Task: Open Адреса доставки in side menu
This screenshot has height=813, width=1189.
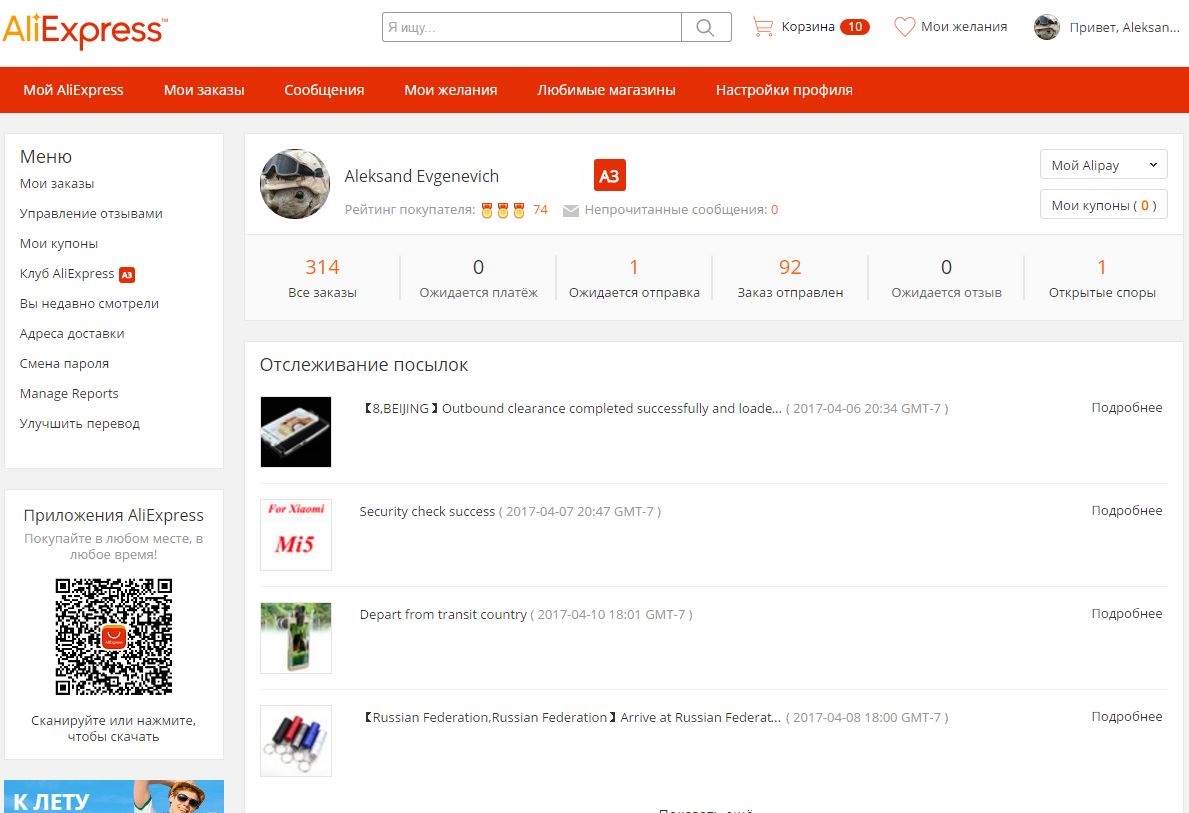Action: pos(72,334)
